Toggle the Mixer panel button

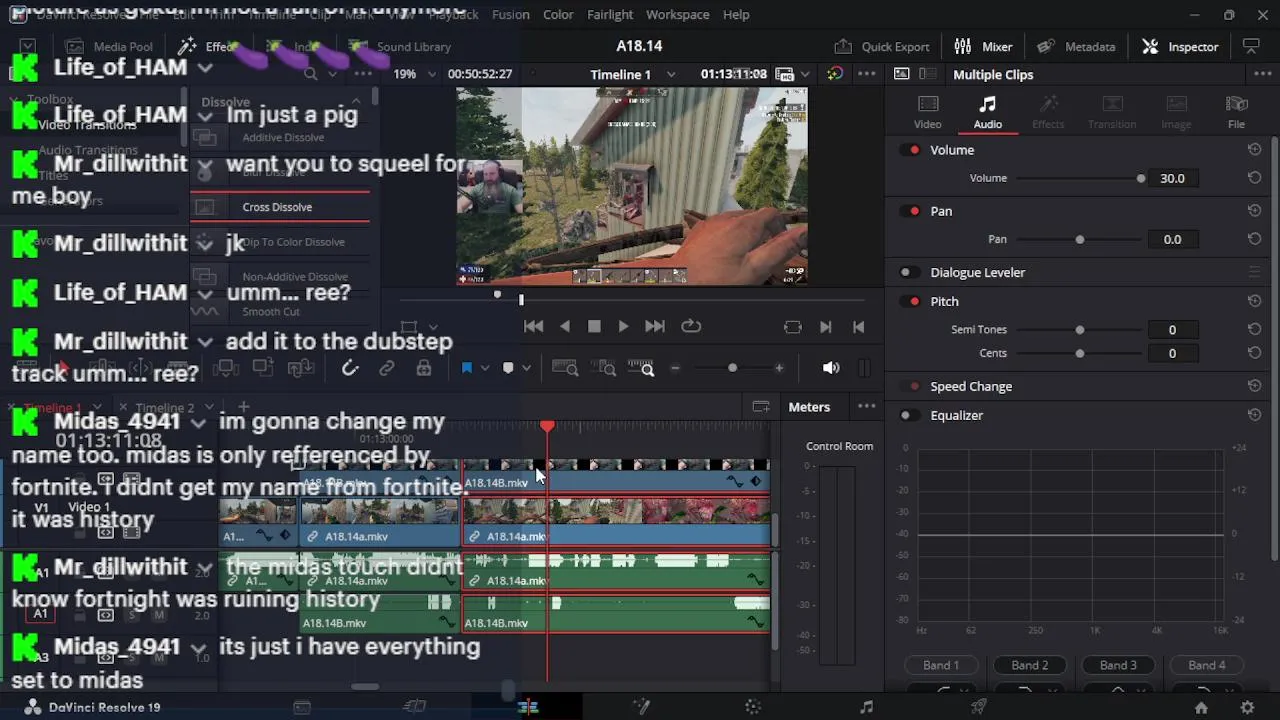[x=983, y=47]
